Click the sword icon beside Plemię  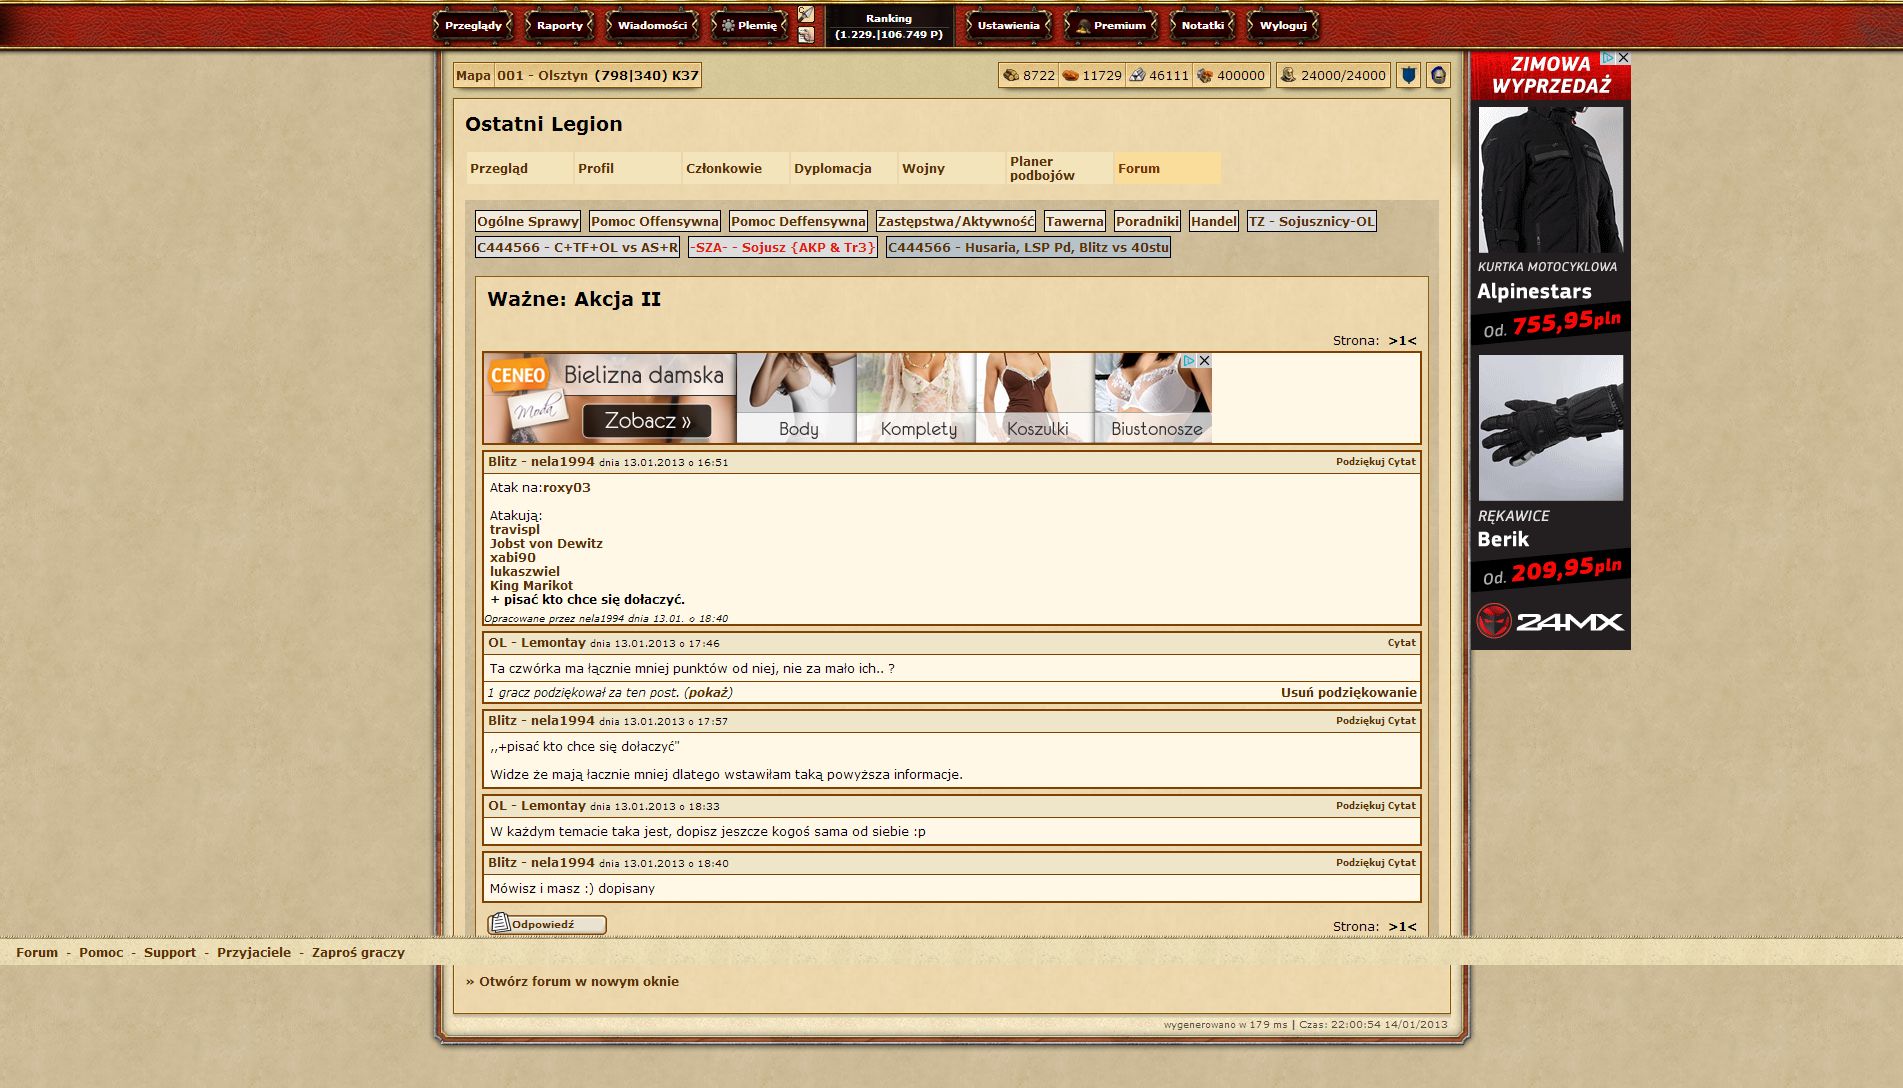806,14
